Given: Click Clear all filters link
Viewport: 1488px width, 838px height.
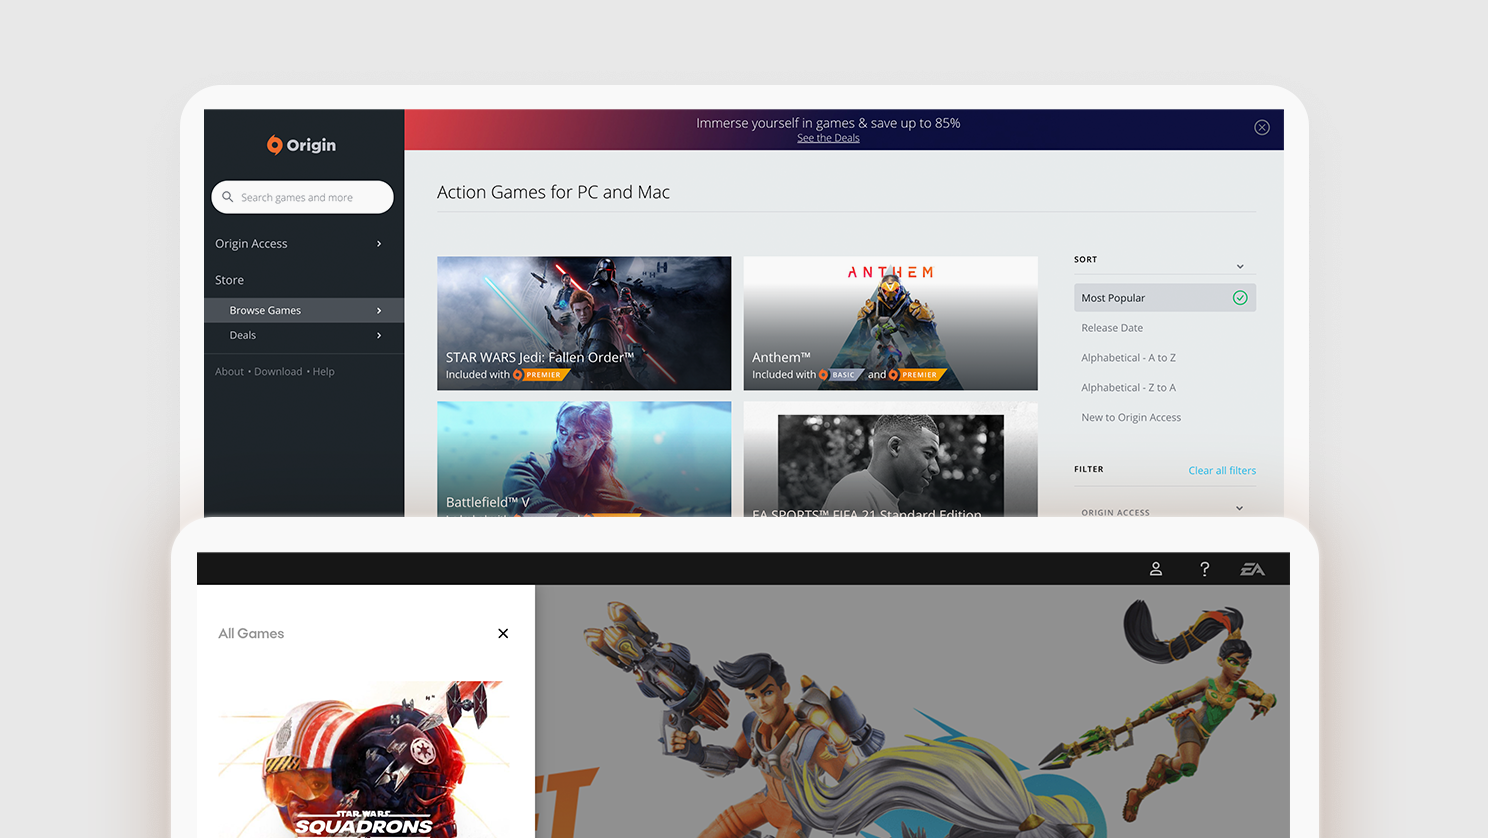Looking at the screenshot, I should (1222, 471).
